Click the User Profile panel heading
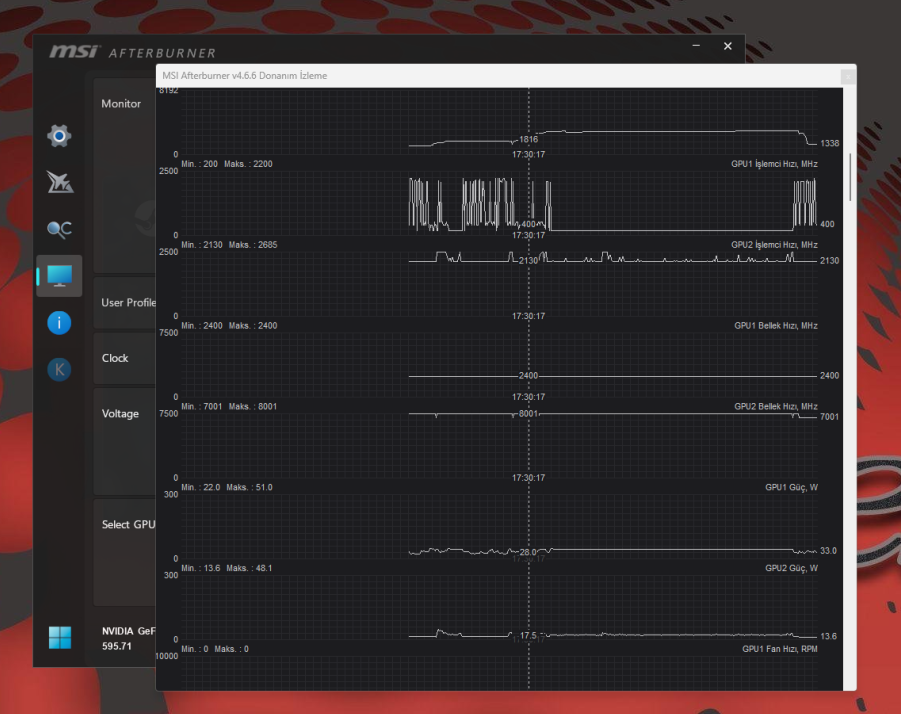Image resolution: width=901 pixels, height=714 pixels. (129, 303)
